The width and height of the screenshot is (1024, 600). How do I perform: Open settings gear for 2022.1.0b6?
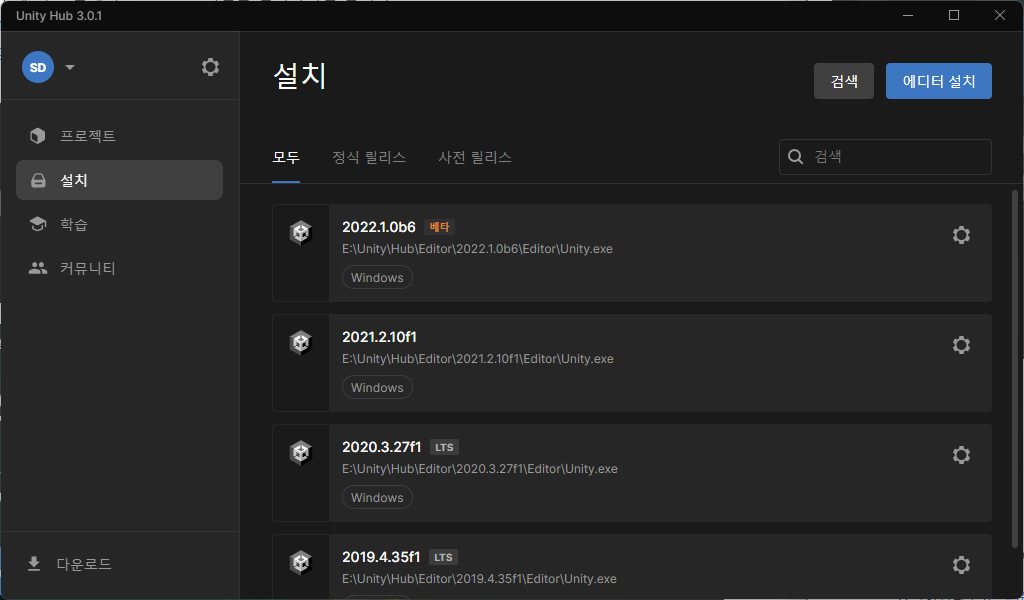[961, 235]
